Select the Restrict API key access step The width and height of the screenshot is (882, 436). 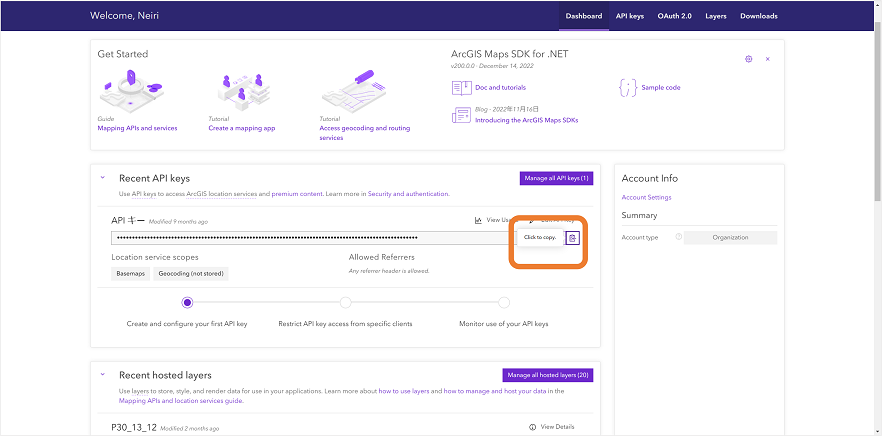pyautogui.click(x=345, y=303)
